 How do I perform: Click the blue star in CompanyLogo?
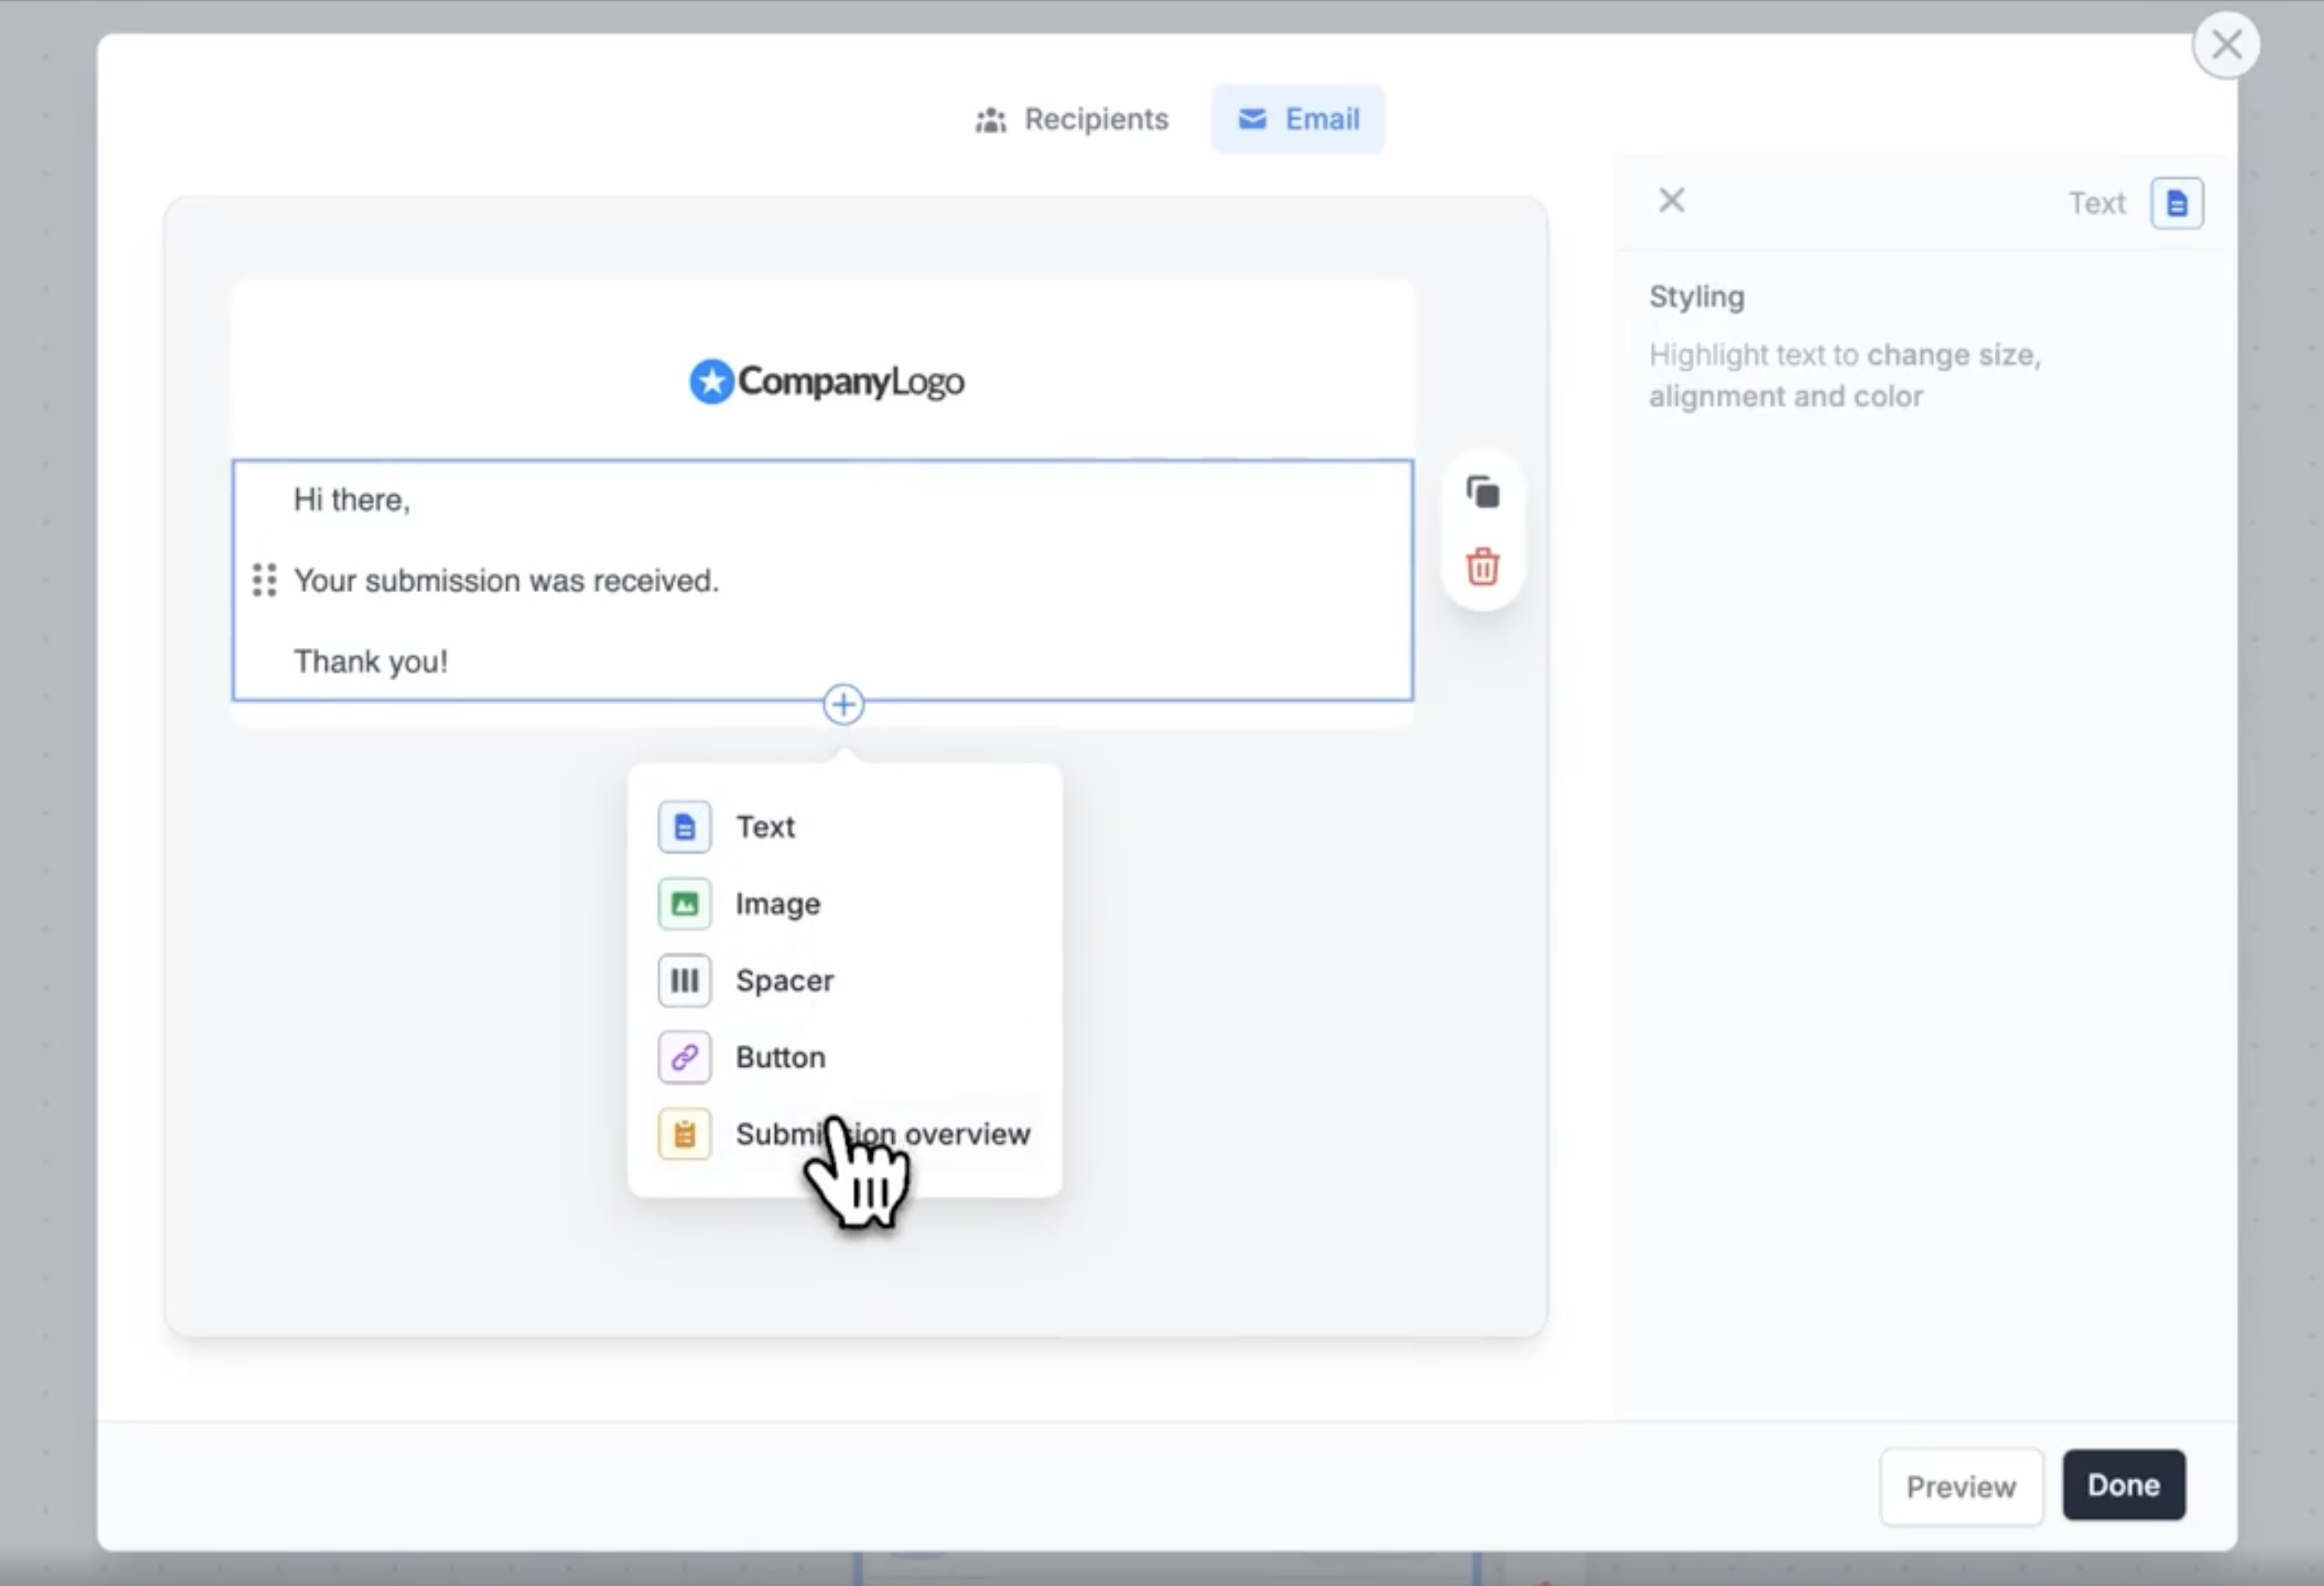click(711, 381)
